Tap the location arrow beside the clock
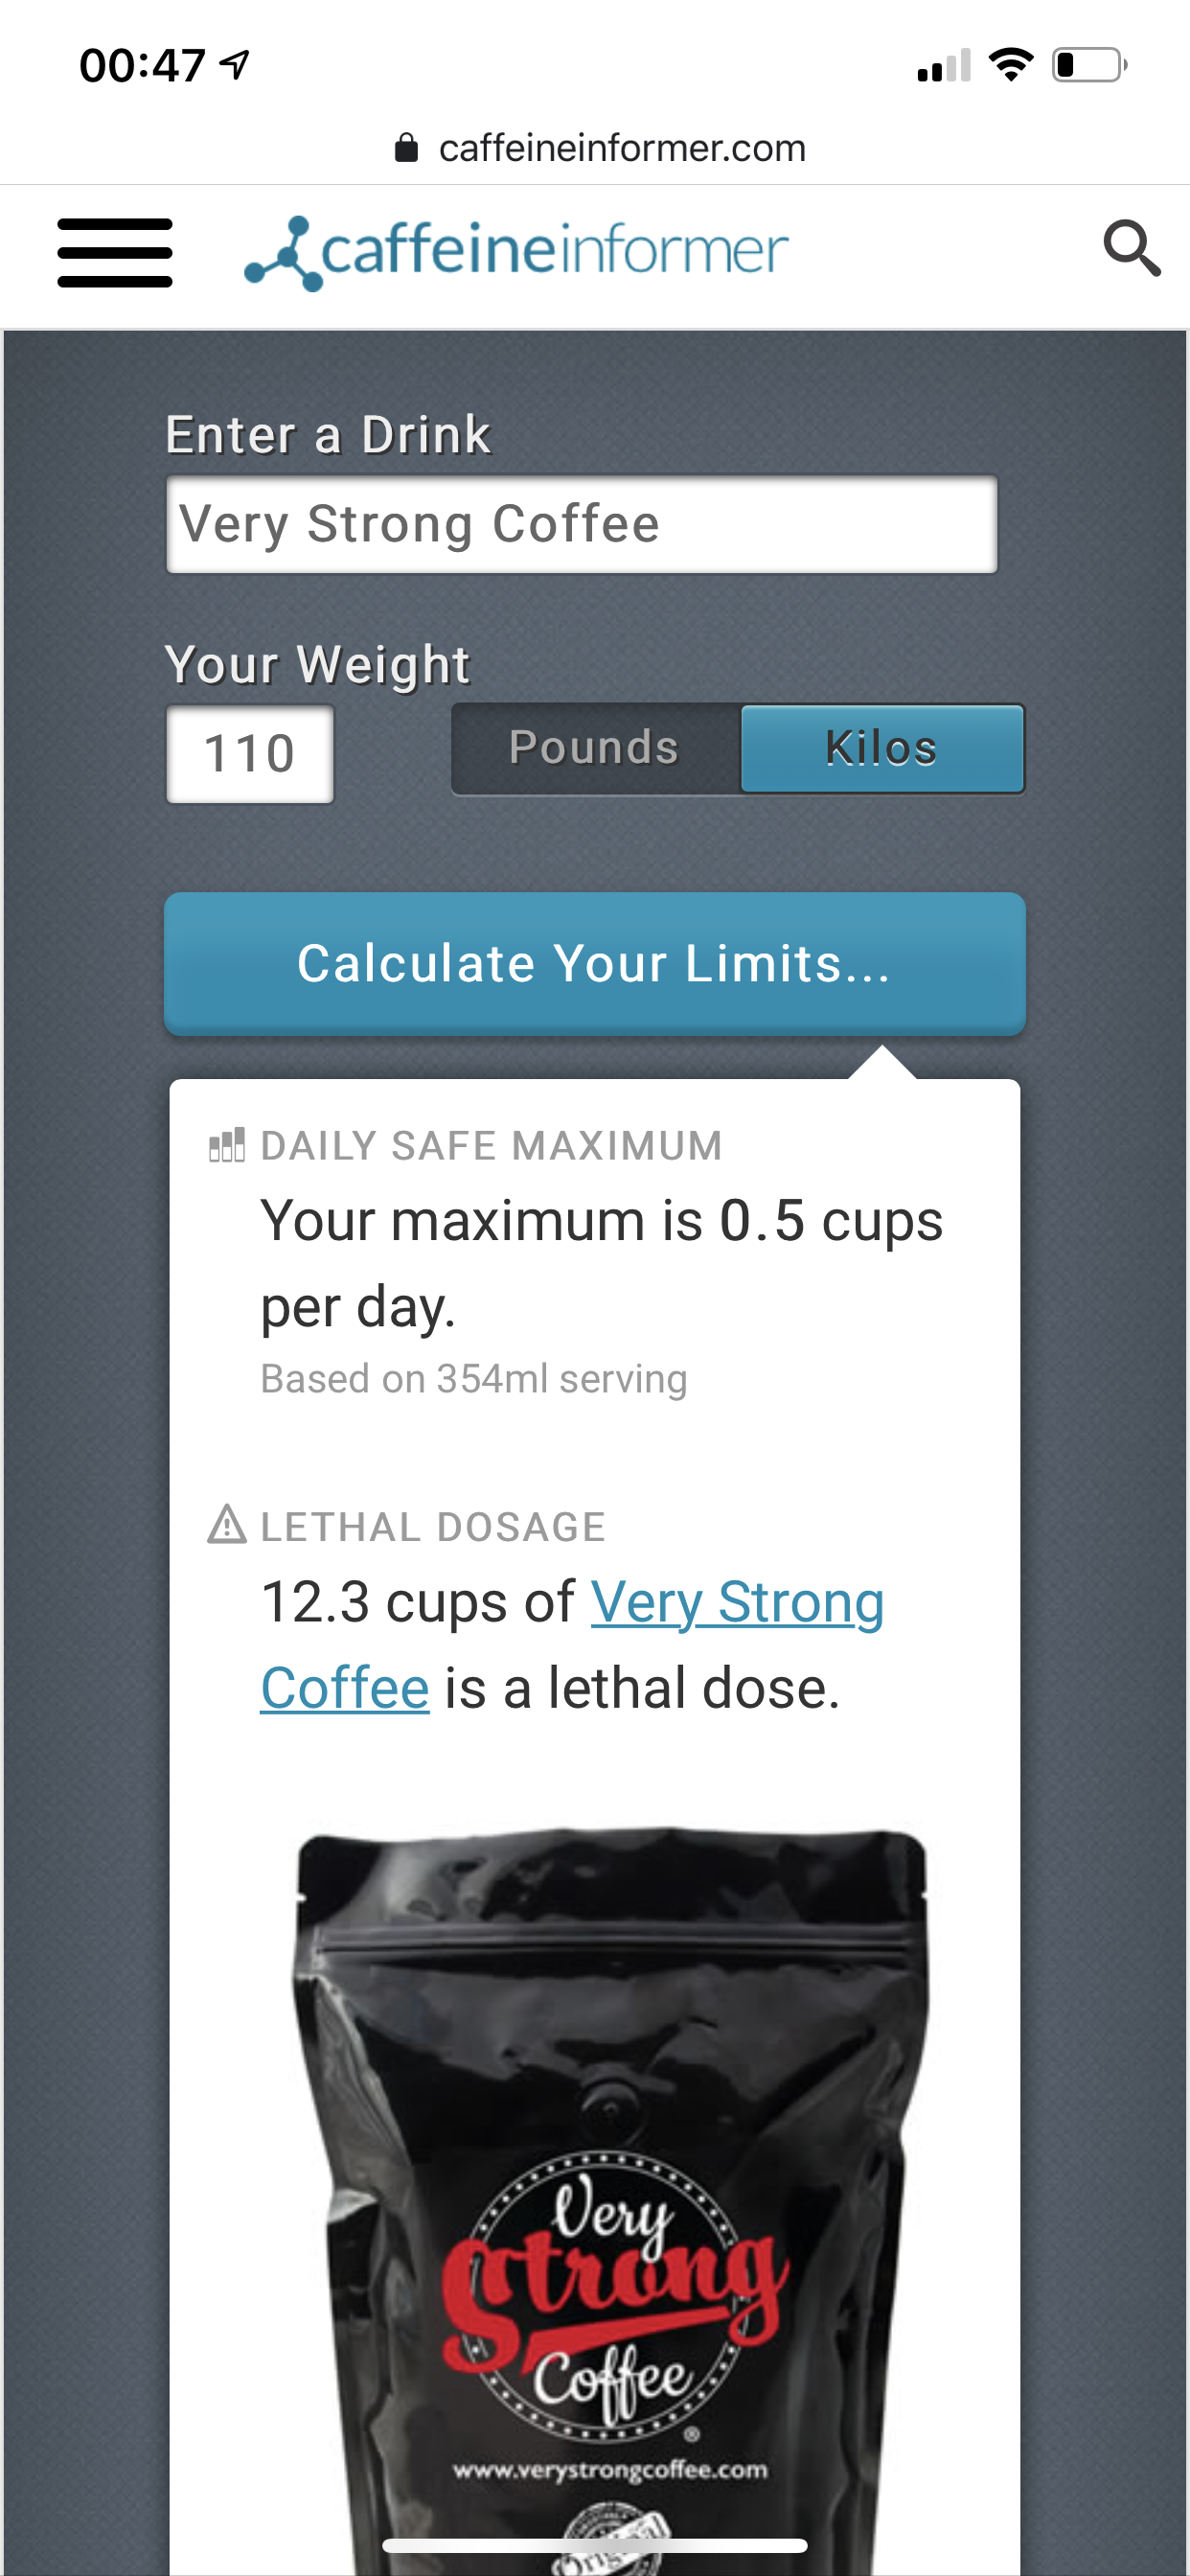Screen dimensions: 1190x2576 235,66
